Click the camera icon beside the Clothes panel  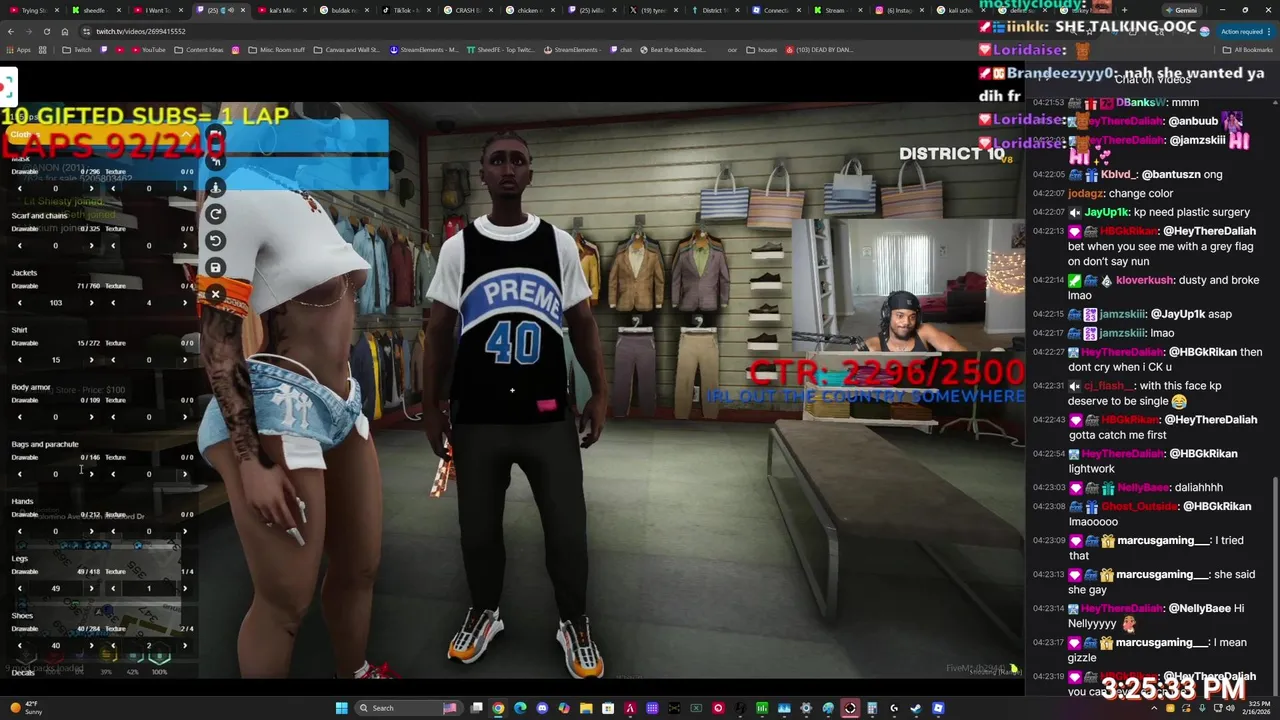(215, 134)
